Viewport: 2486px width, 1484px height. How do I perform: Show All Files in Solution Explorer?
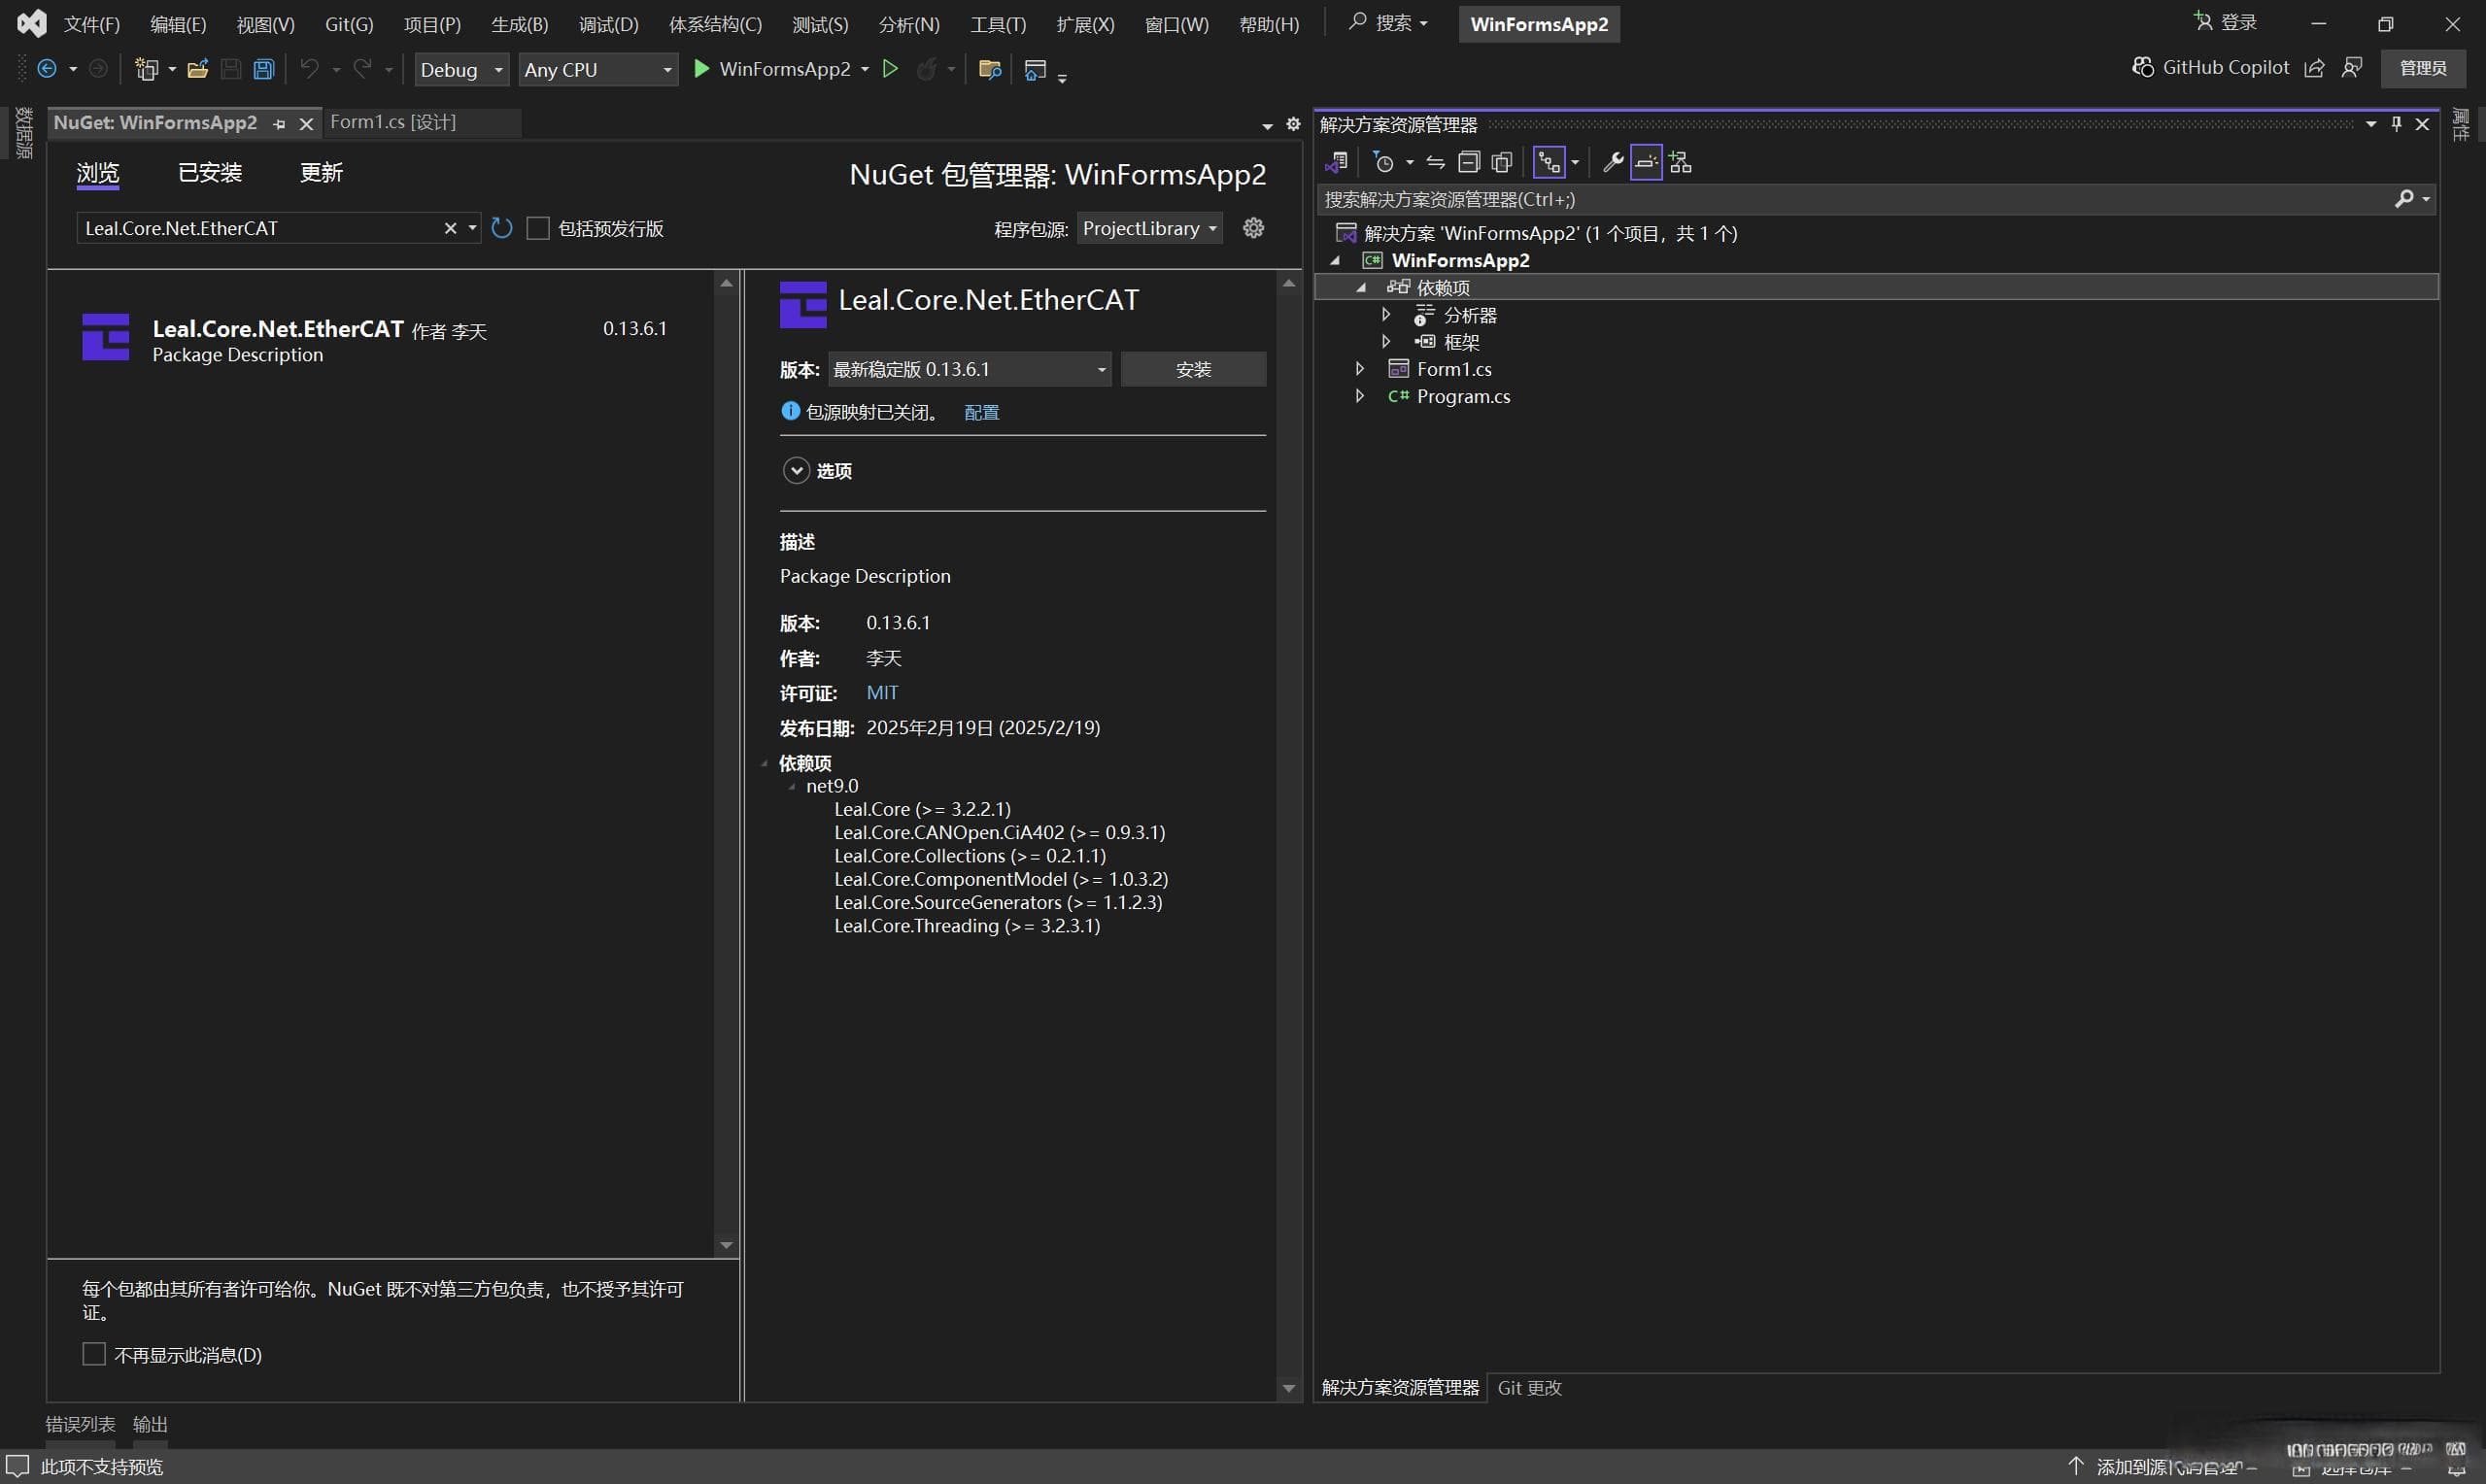[x=1501, y=162]
